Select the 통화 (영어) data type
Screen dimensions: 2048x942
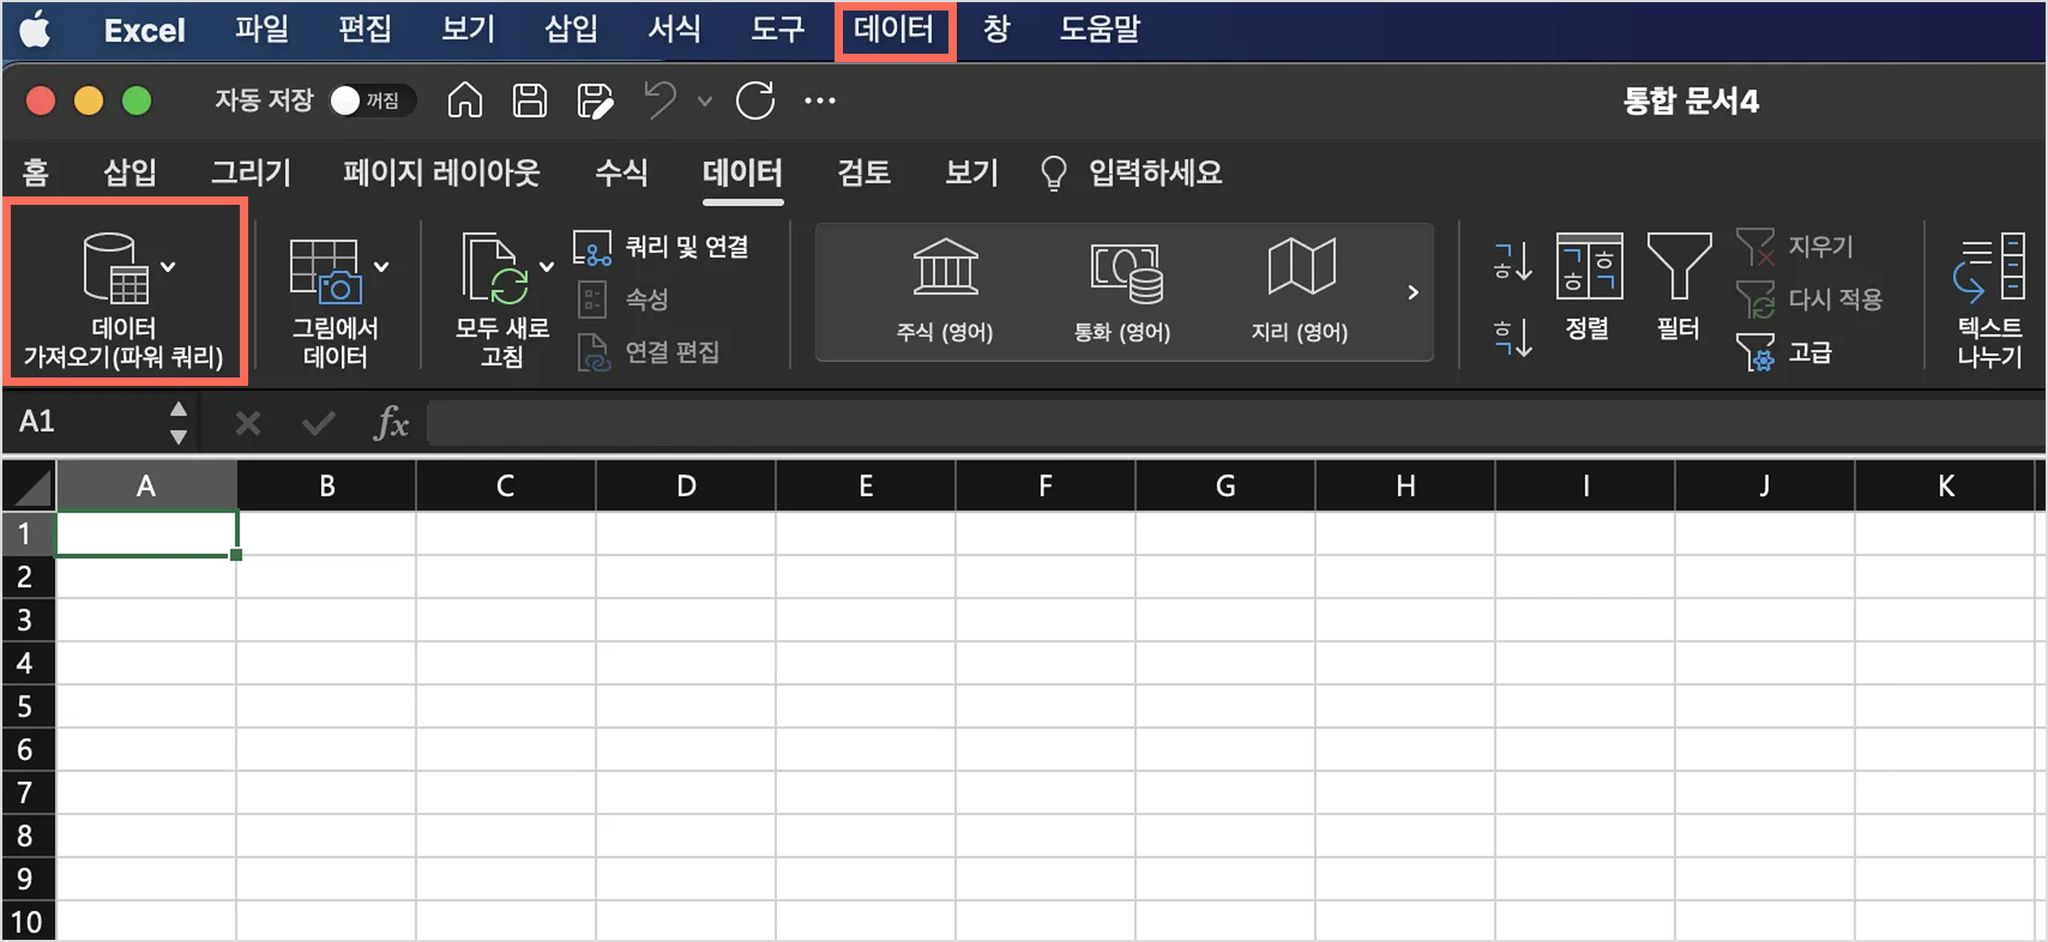point(1123,291)
